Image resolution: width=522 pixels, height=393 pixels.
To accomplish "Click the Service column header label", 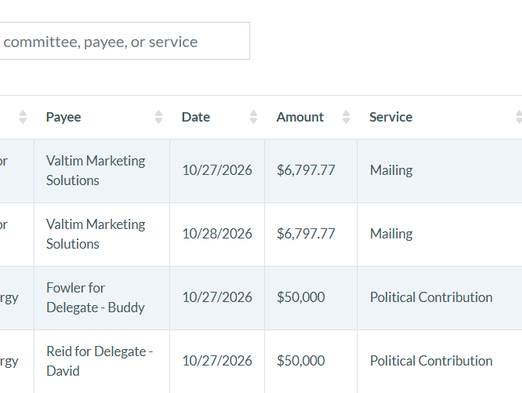I will [391, 117].
